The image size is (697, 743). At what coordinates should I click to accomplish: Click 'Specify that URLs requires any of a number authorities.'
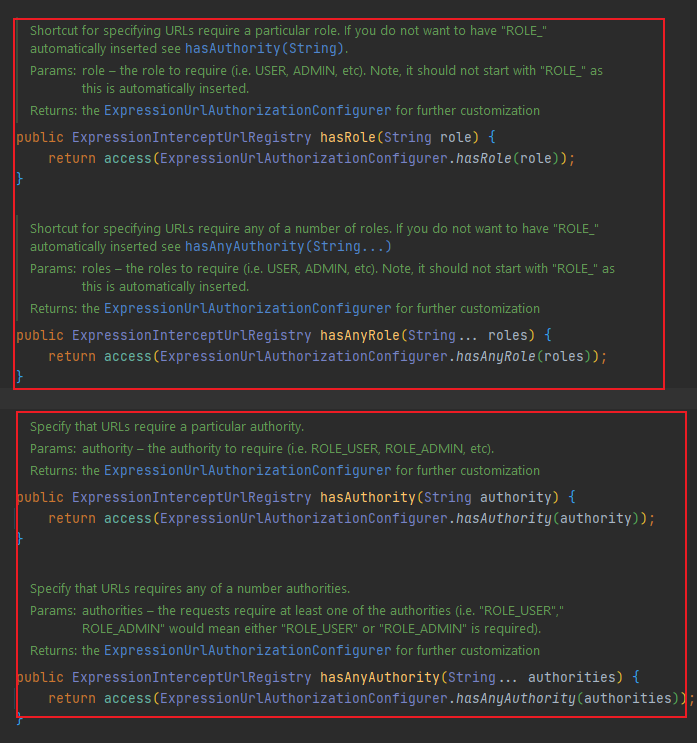[190, 589]
